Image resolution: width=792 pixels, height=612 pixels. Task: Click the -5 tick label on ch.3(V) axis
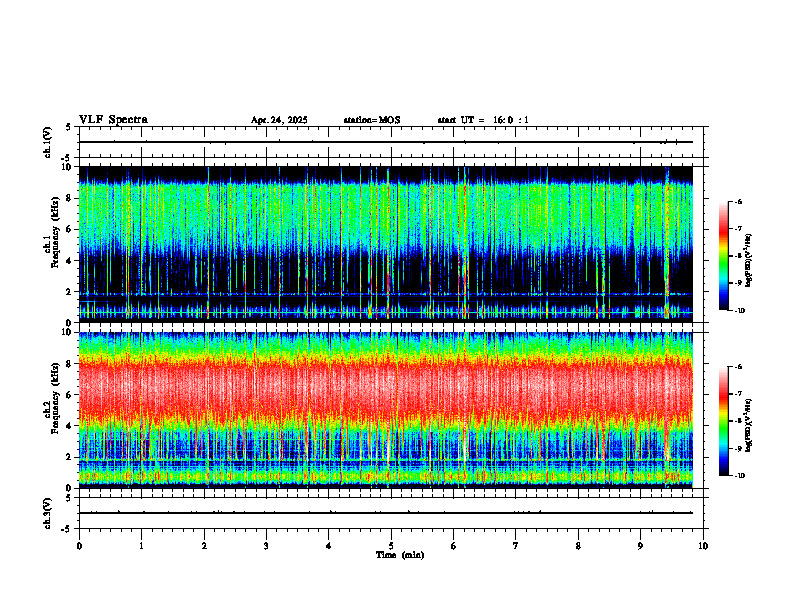(66, 529)
